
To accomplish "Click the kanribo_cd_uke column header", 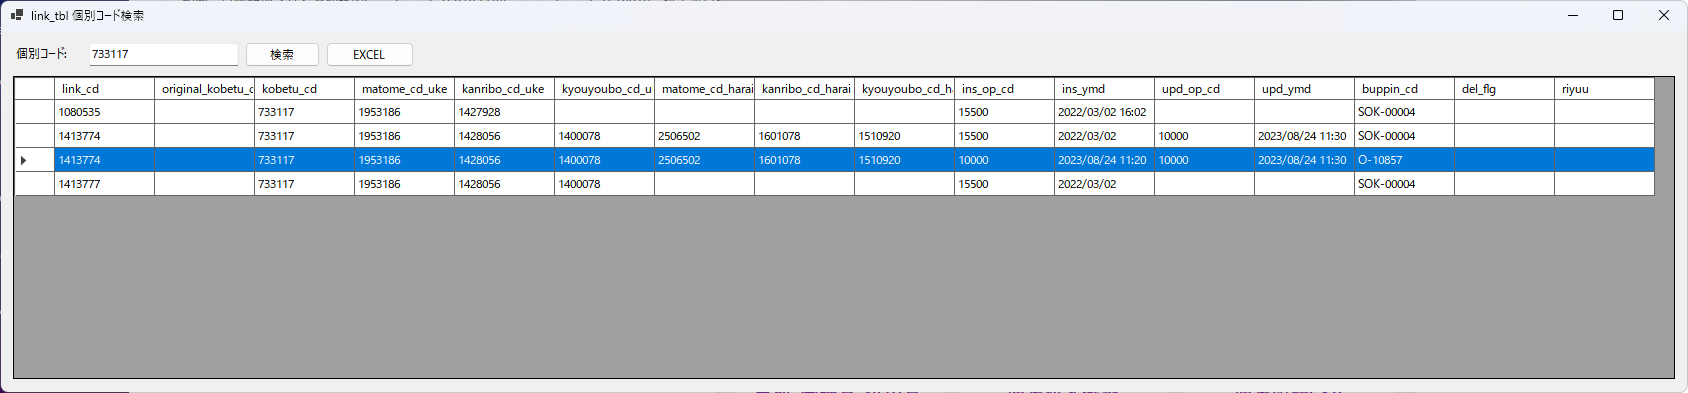I will pyautogui.click(x=504, y=89).
